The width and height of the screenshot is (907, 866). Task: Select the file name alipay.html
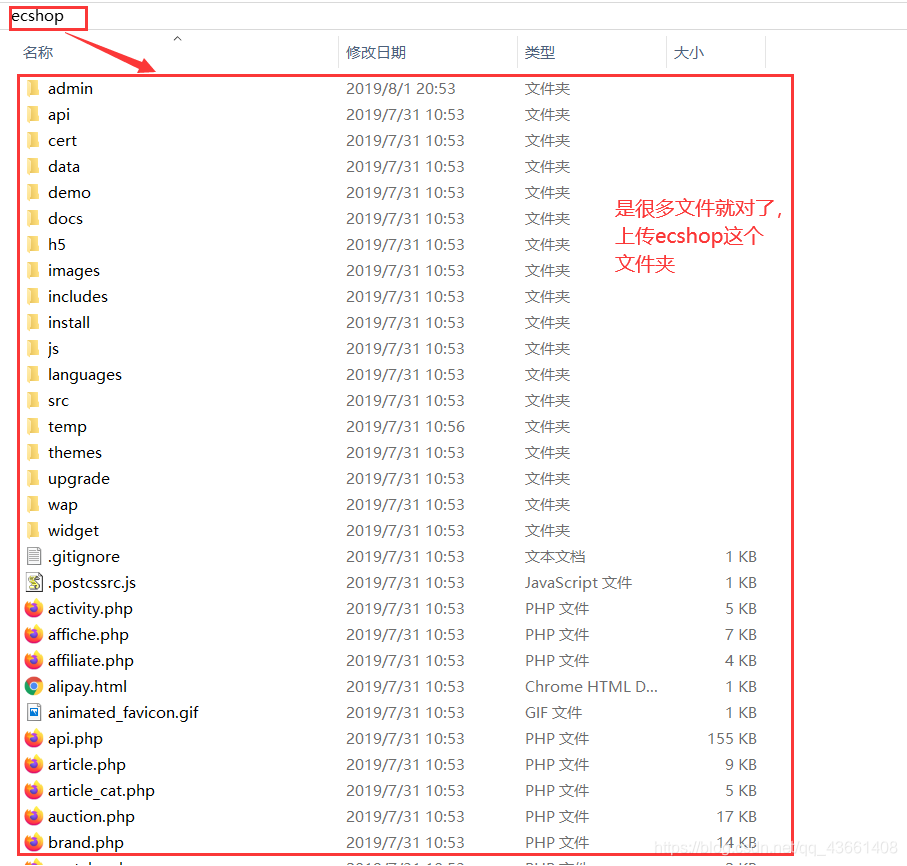(87, 687)
